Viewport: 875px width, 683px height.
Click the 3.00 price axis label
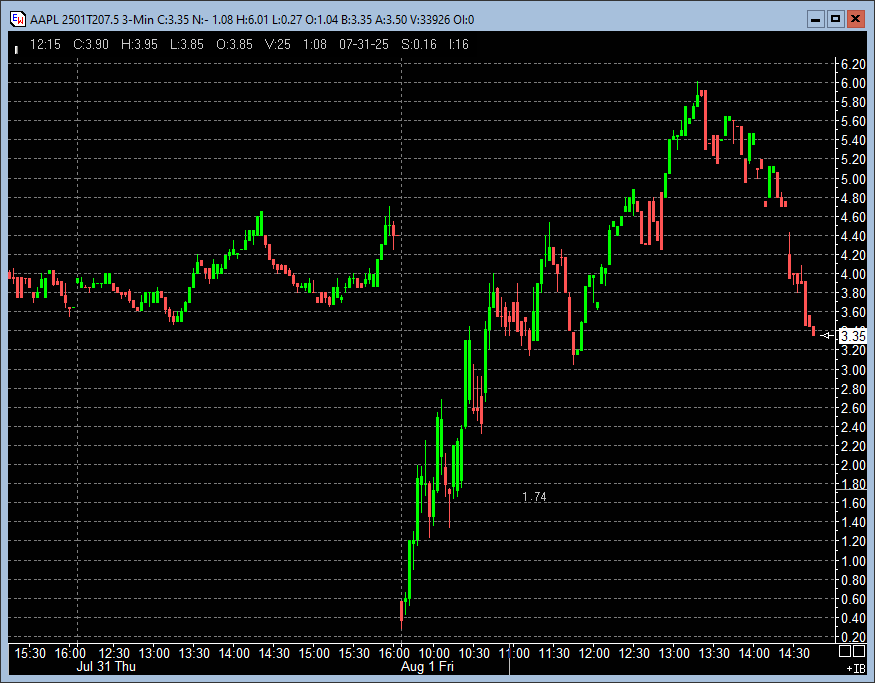click(853, 370)
